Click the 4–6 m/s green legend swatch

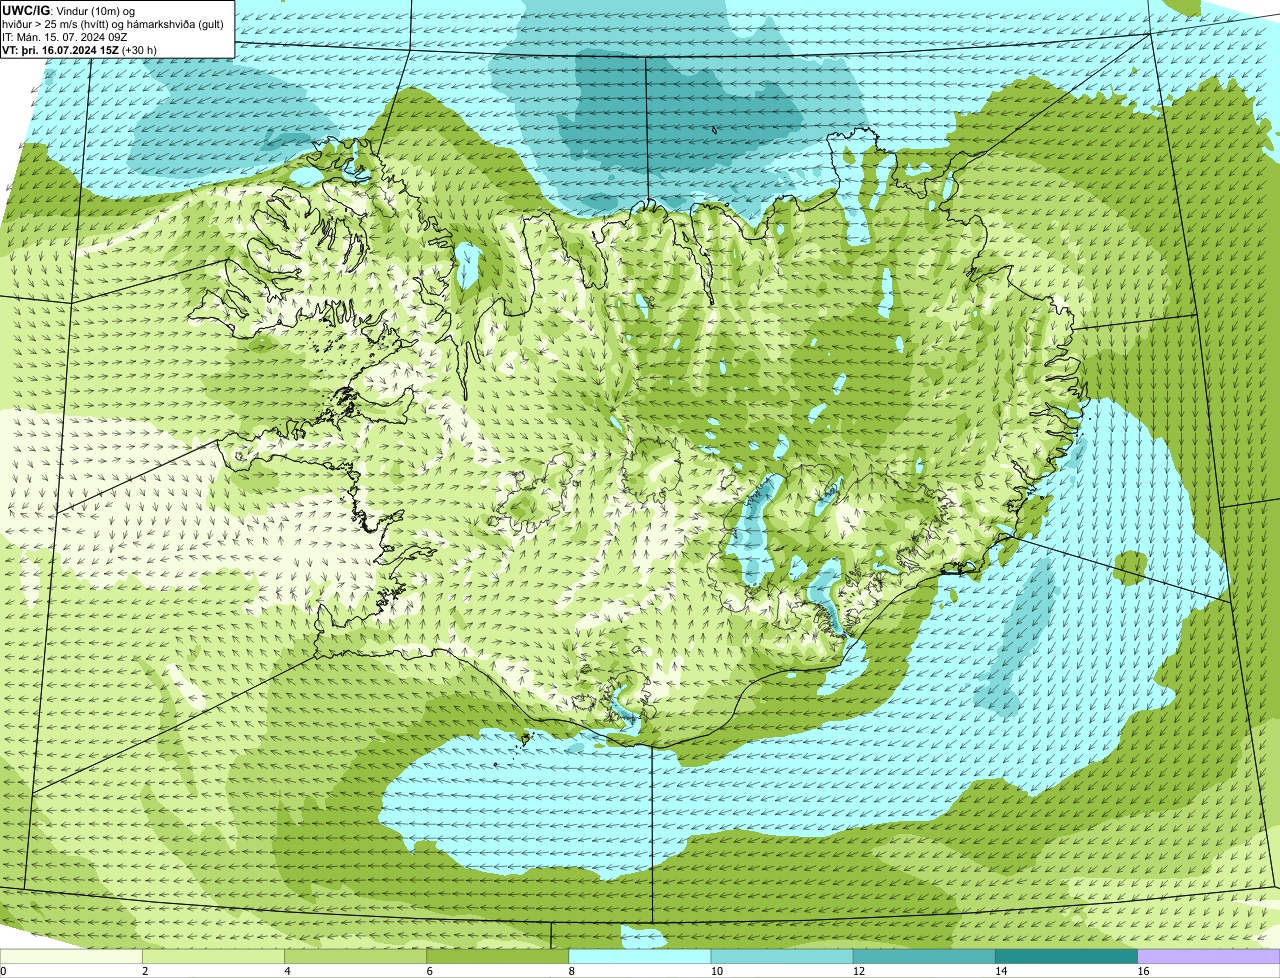(x=355, y=957)
